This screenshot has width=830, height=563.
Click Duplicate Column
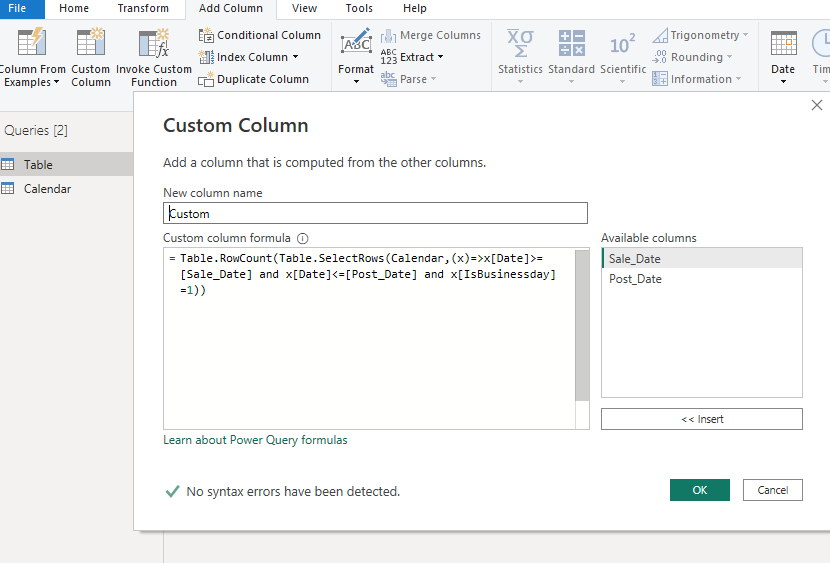254,79
